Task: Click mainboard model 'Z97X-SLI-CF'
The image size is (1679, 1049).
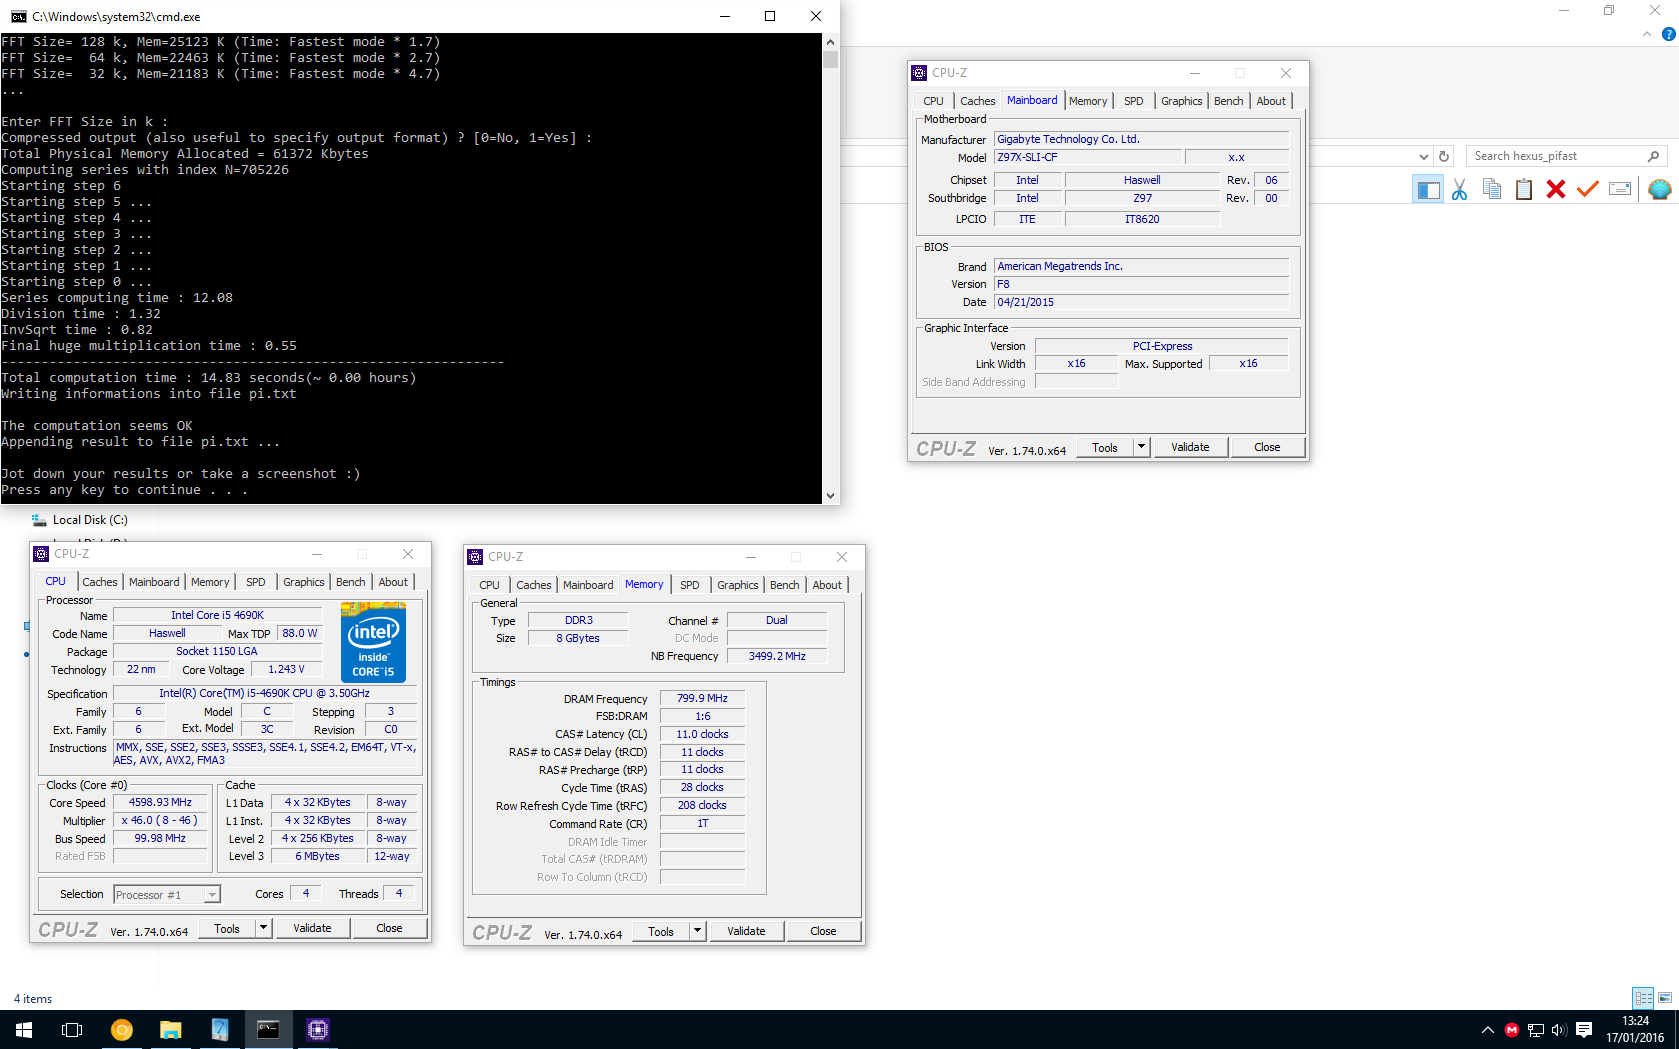Action: click(x=1087, y=157)
